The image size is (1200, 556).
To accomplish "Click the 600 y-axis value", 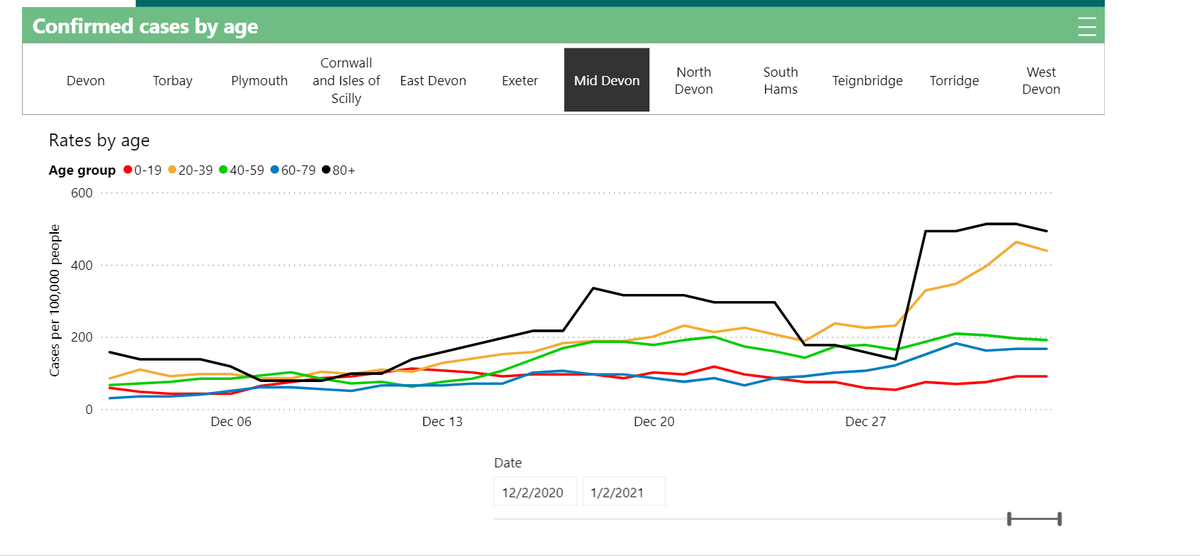I will coord(82,193).
